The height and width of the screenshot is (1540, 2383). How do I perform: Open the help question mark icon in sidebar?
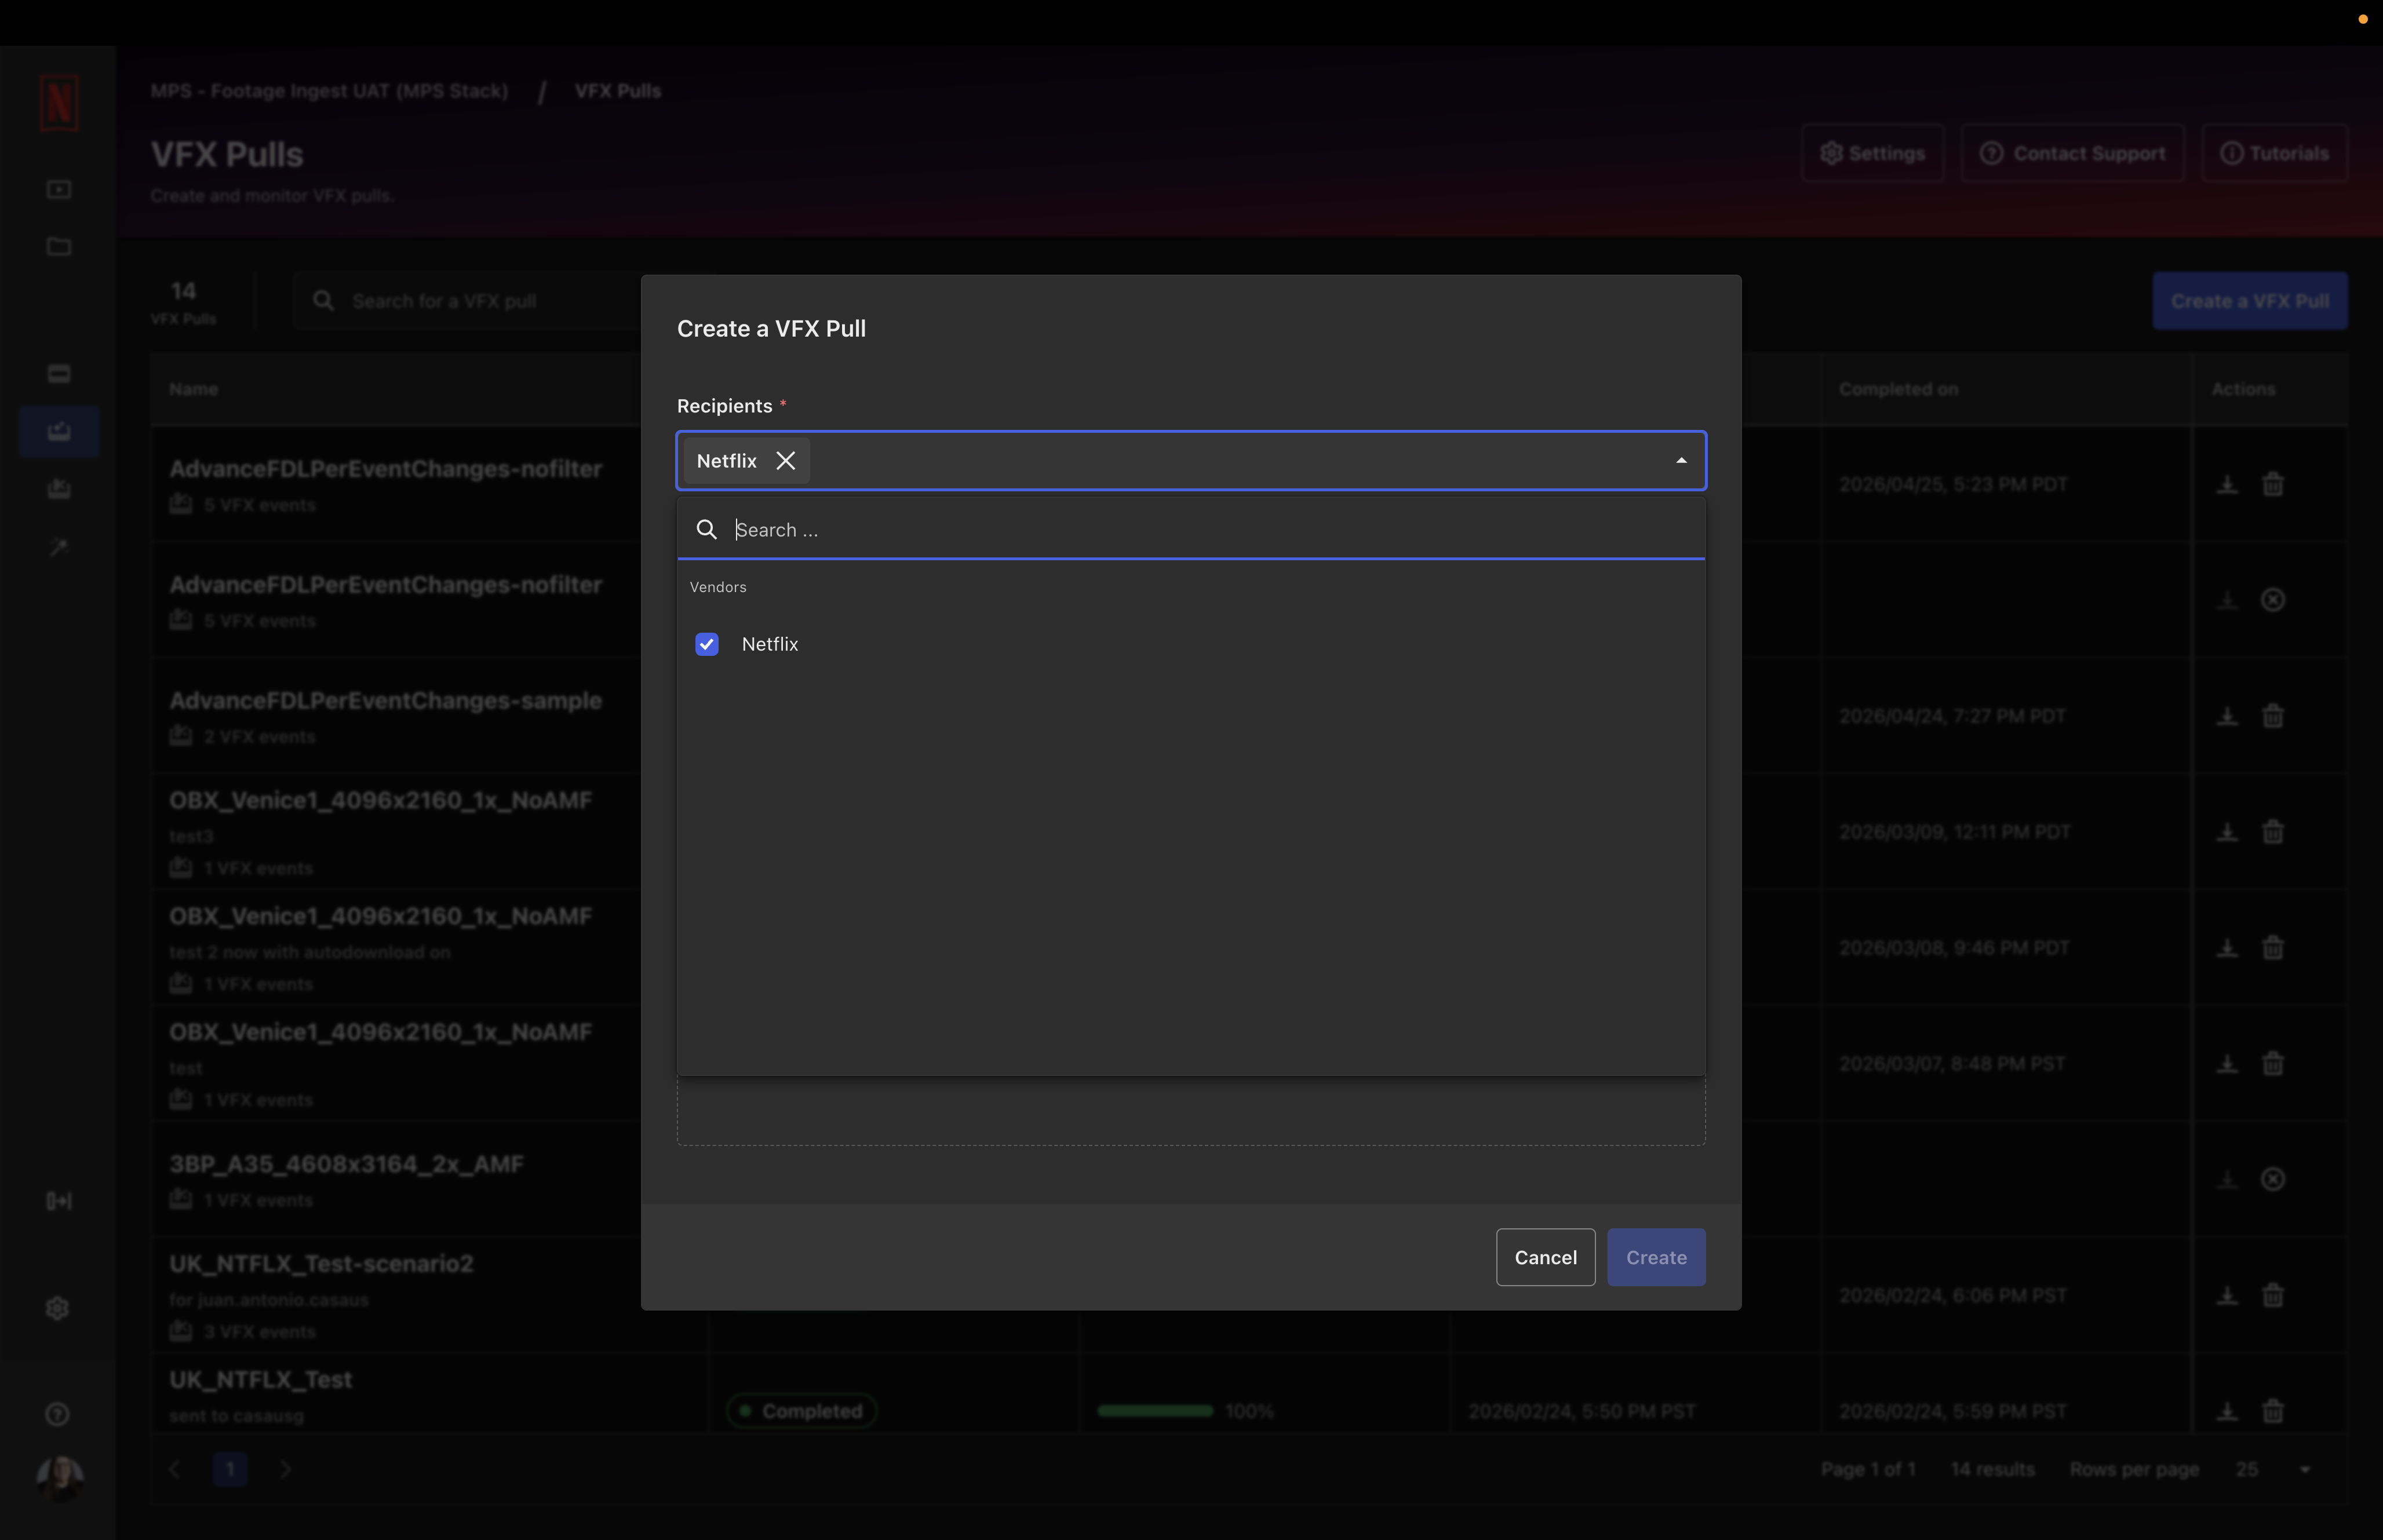tap(58, 1414)
